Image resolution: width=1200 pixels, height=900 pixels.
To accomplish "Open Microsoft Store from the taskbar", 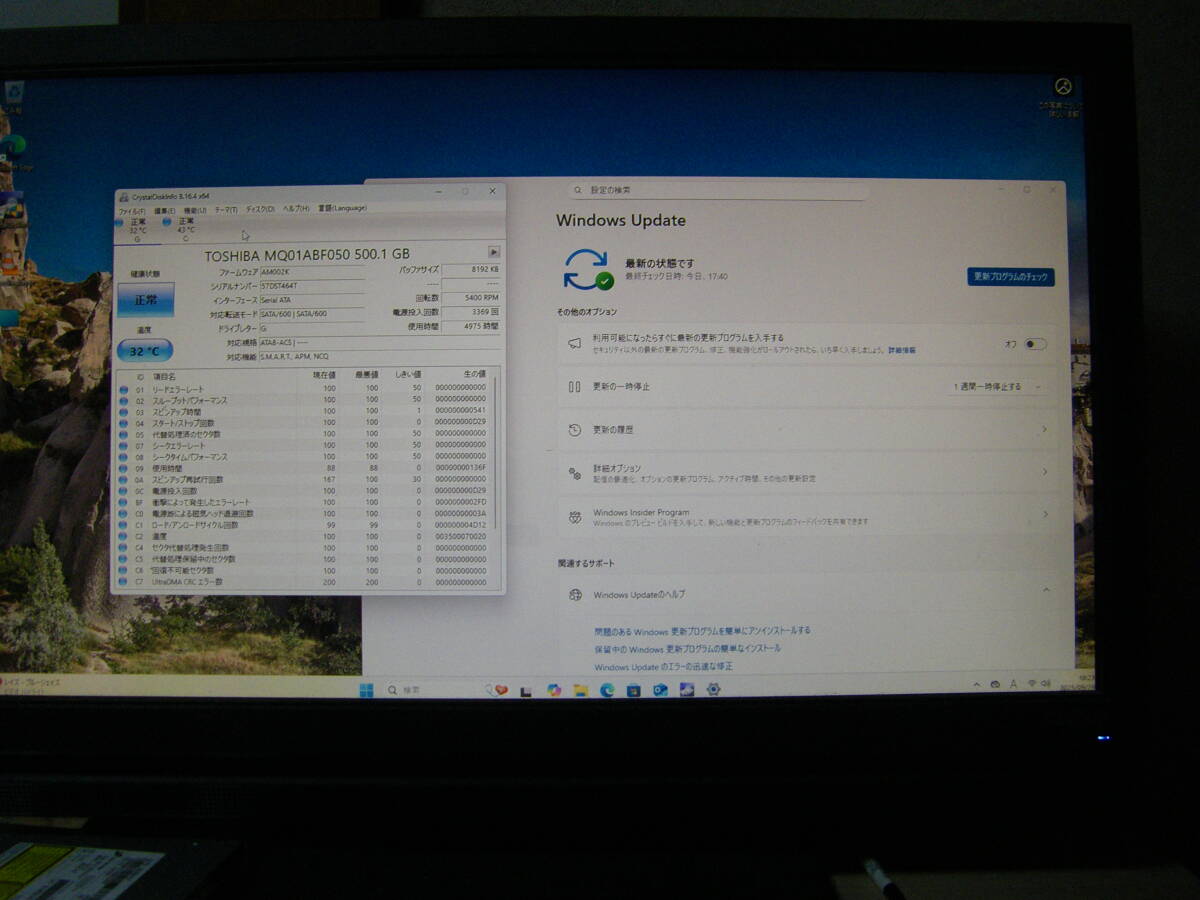I will pos(633,690).
